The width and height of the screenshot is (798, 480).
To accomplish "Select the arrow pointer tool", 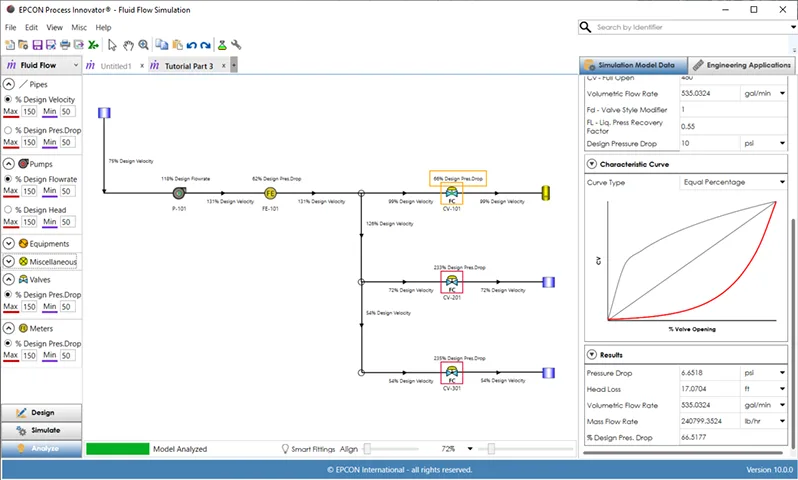I will click(112, 45).
